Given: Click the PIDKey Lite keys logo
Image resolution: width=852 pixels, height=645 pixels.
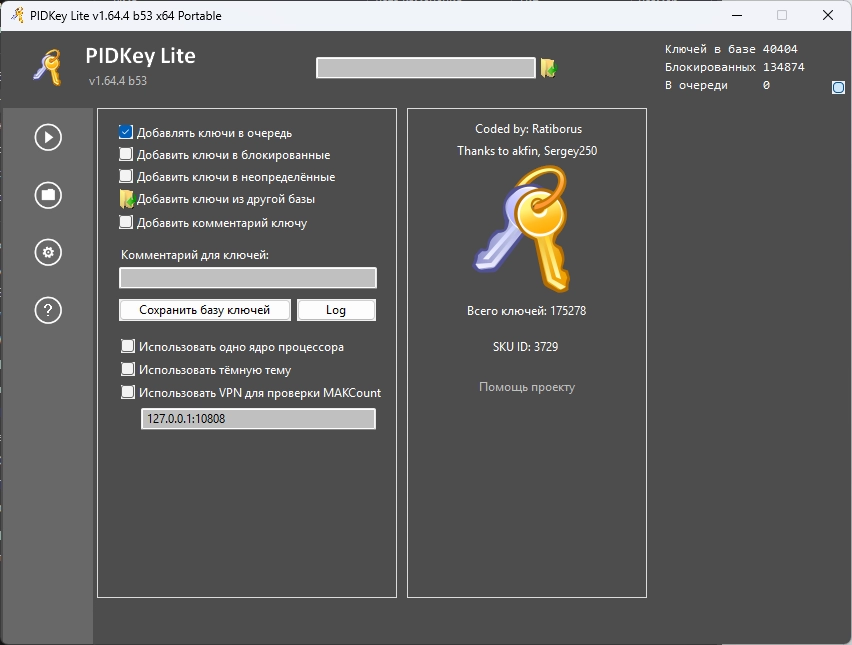Looking at the screenshot, I should click(x=47, y=66).
